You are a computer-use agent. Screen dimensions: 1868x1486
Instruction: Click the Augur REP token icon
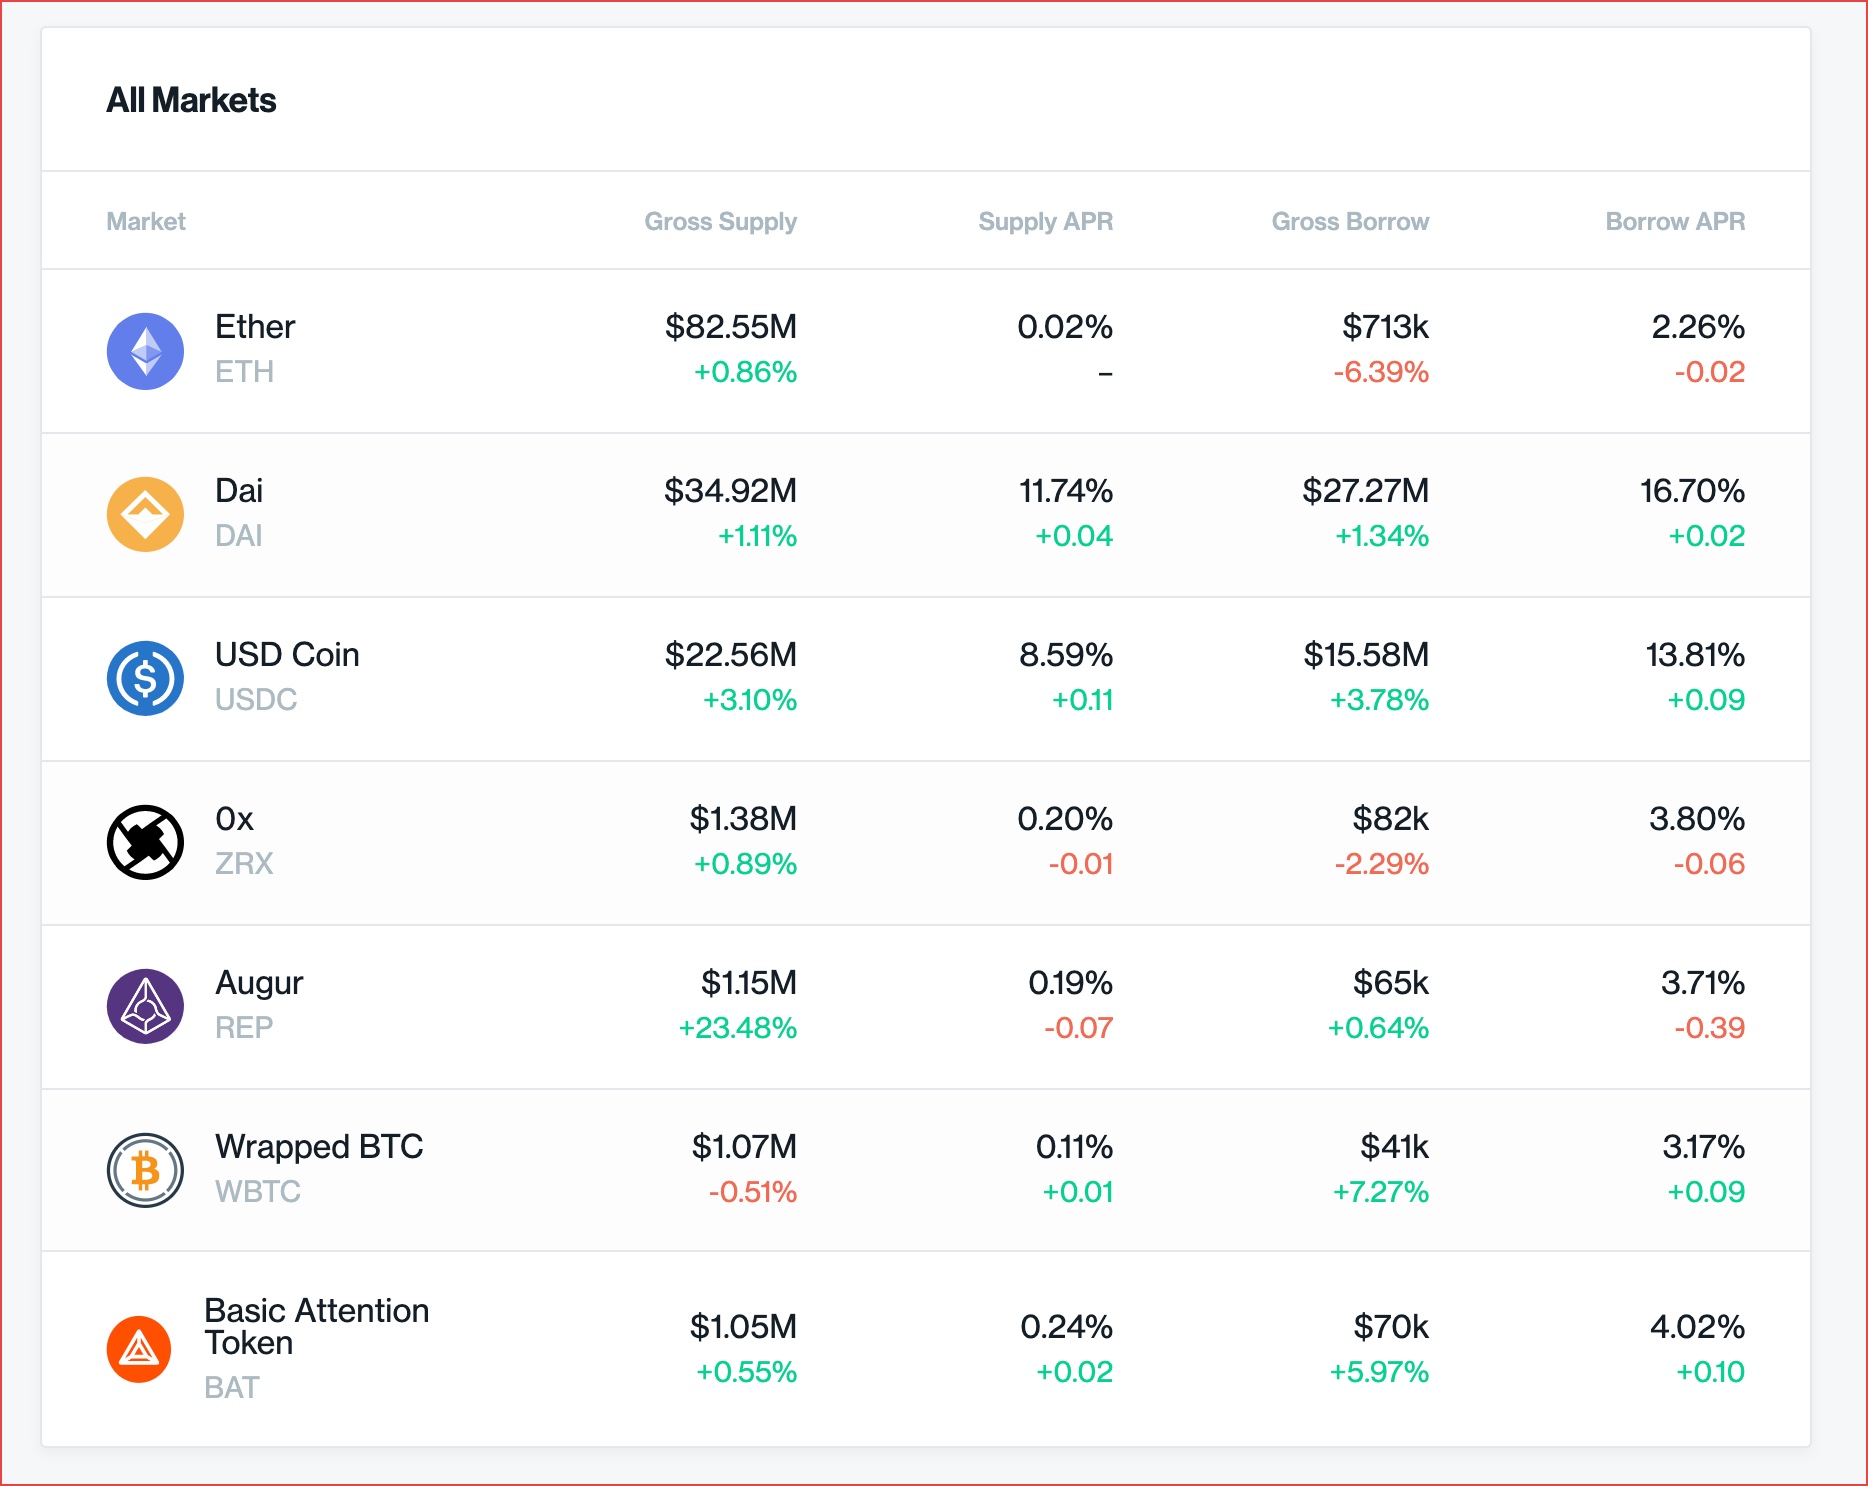point(145,1007)
